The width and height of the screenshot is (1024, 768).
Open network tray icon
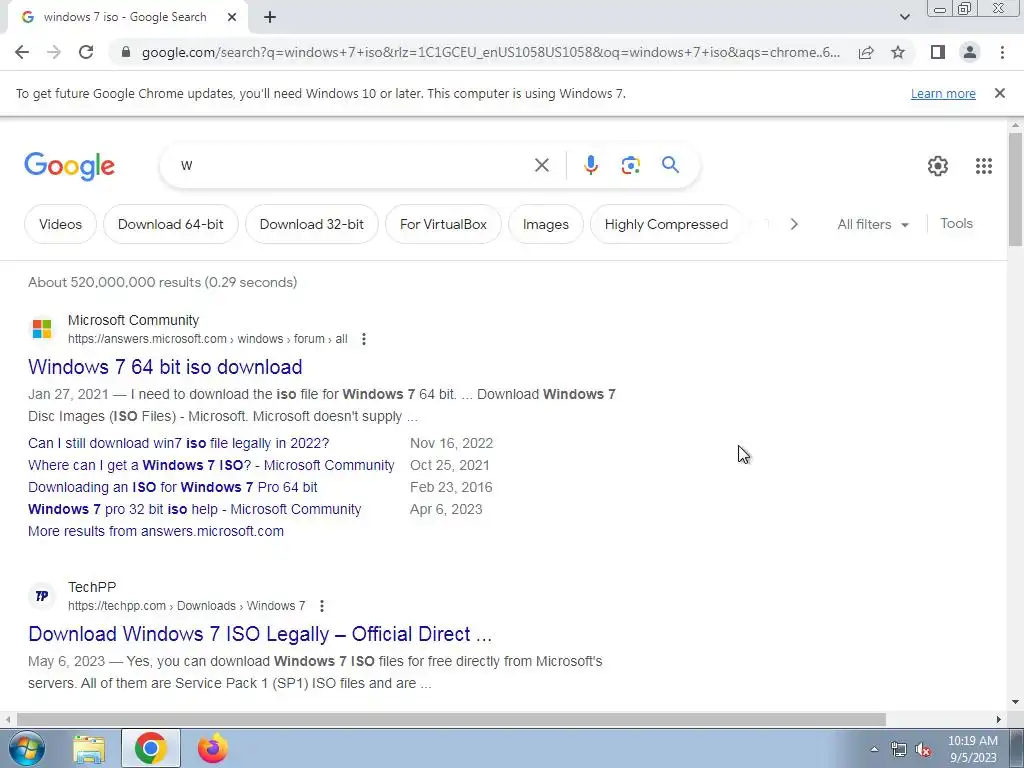(x=899, y=749)
